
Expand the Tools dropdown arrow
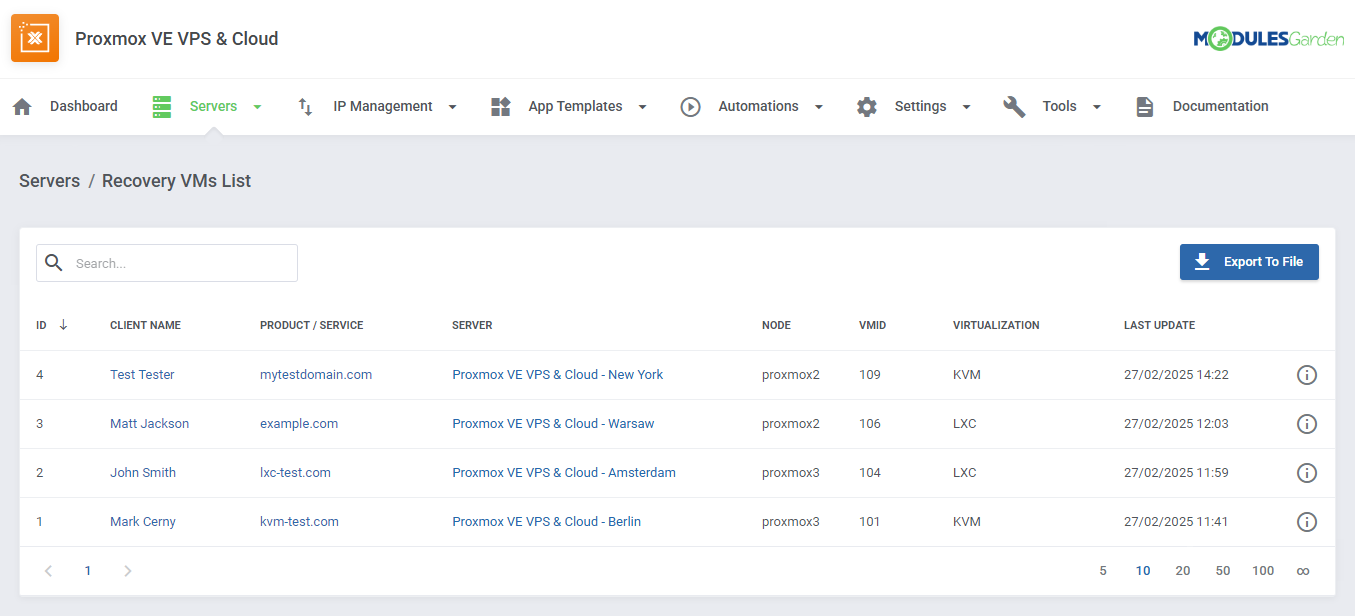point(1096,107)
